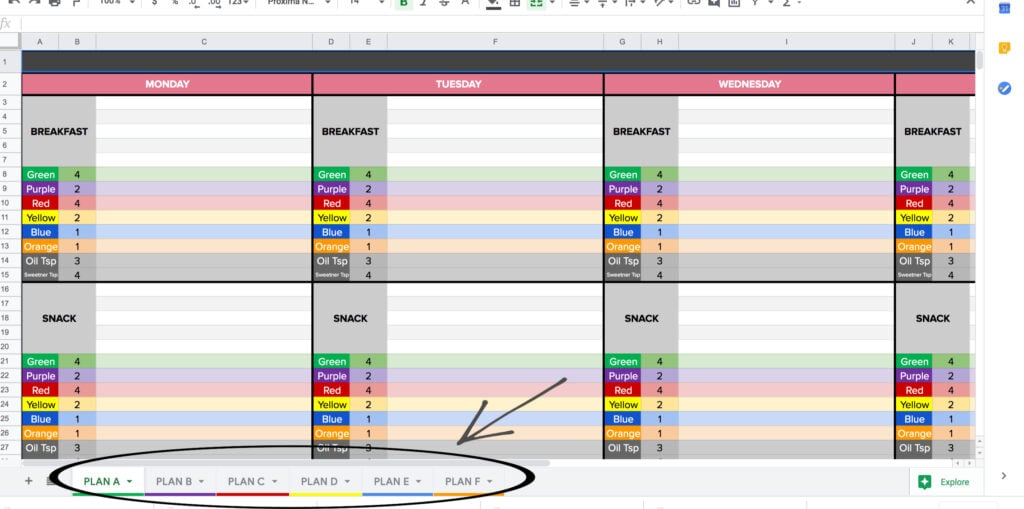Select the BREAKFAST cell under WEDNESDAY
Viewport: 1024px width, 509px height.
pyautogui.click(x=641, y=131)
